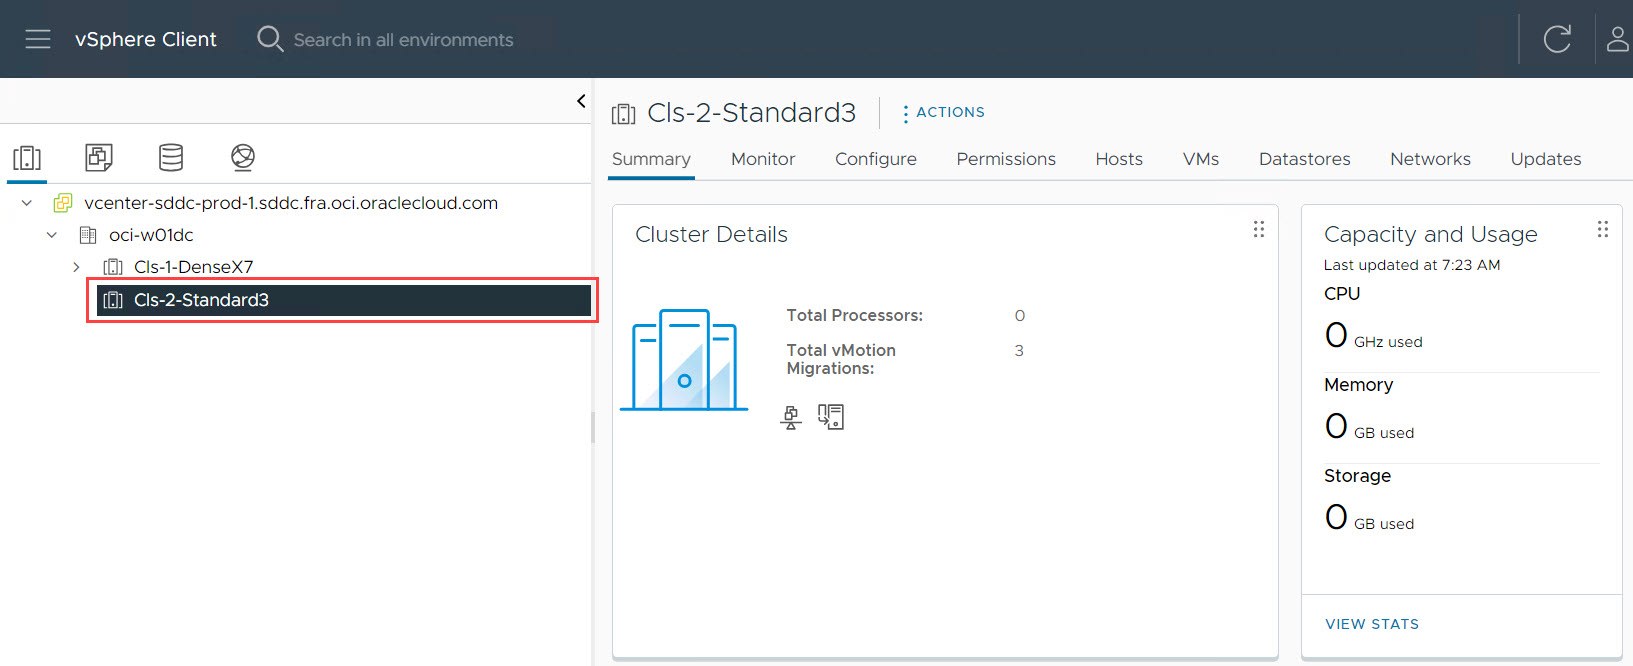Click the Cluster Details card drag handle

[x=1259, y=230]
